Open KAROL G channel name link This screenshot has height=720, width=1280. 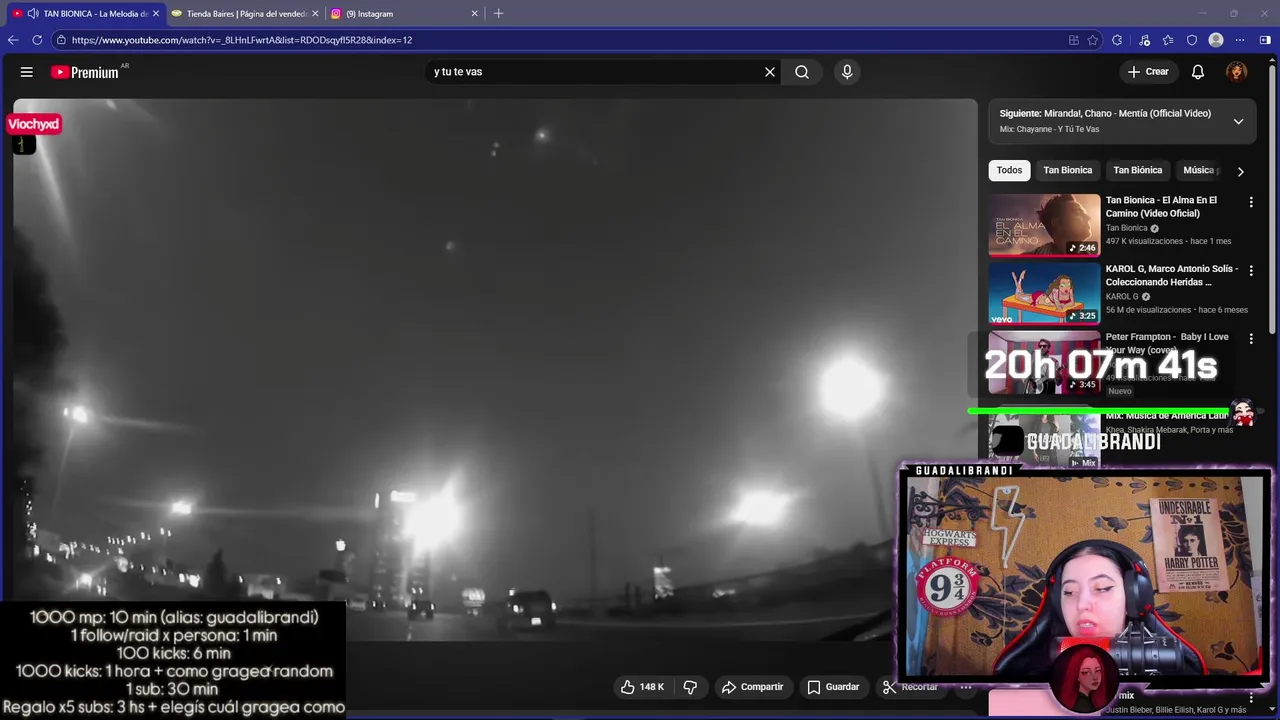[x=1122, y=296]
